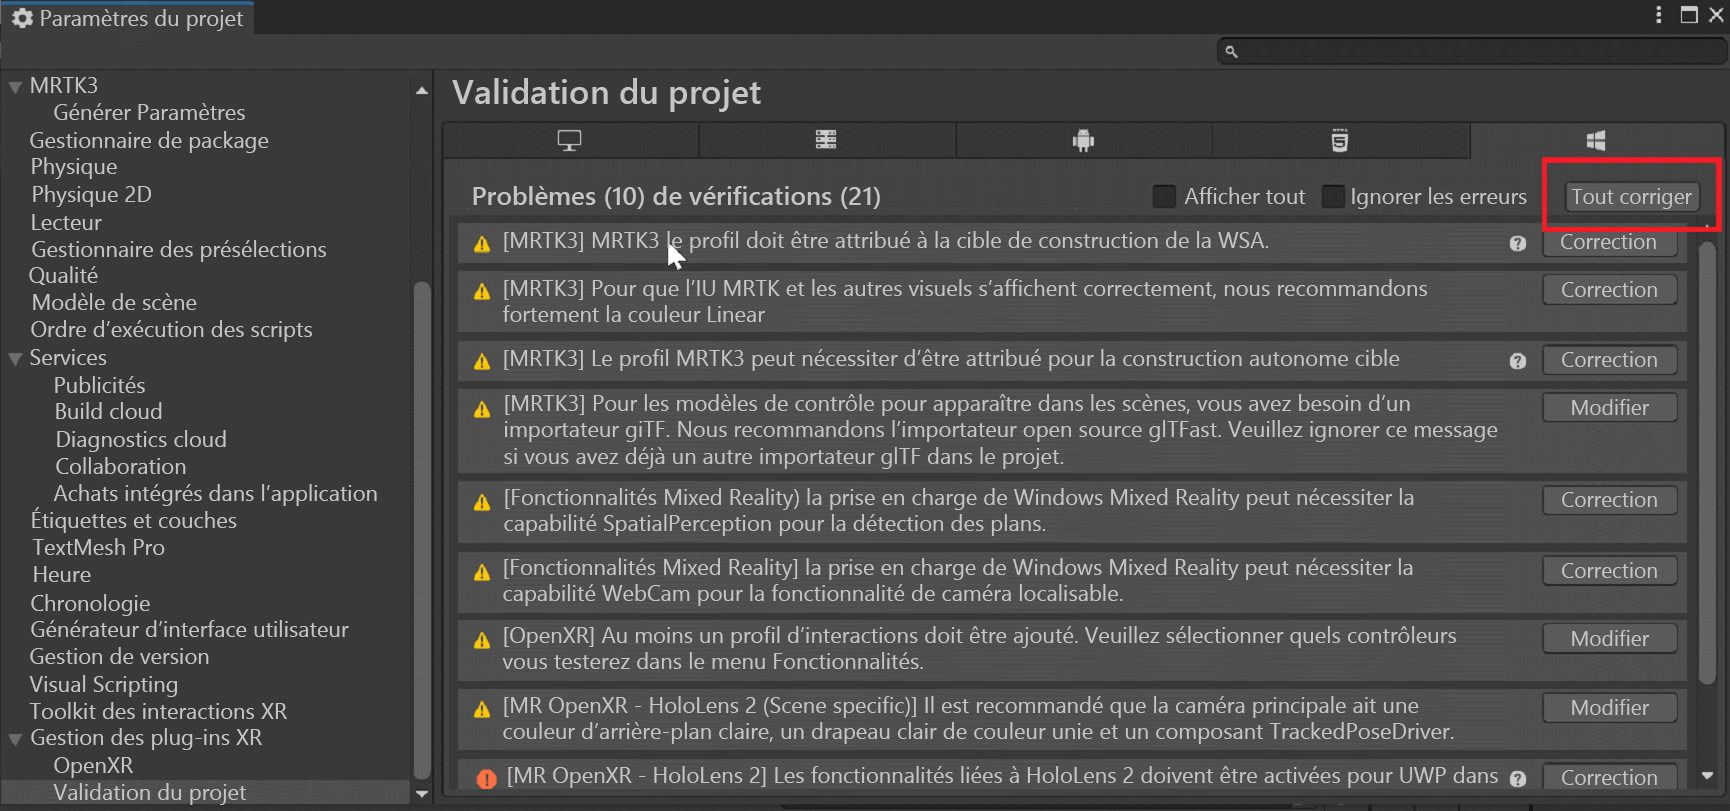Viewport: 1730px width, 811px height.
Task: Click the issue list scroll down arrow
Action: pos(1708,775)
